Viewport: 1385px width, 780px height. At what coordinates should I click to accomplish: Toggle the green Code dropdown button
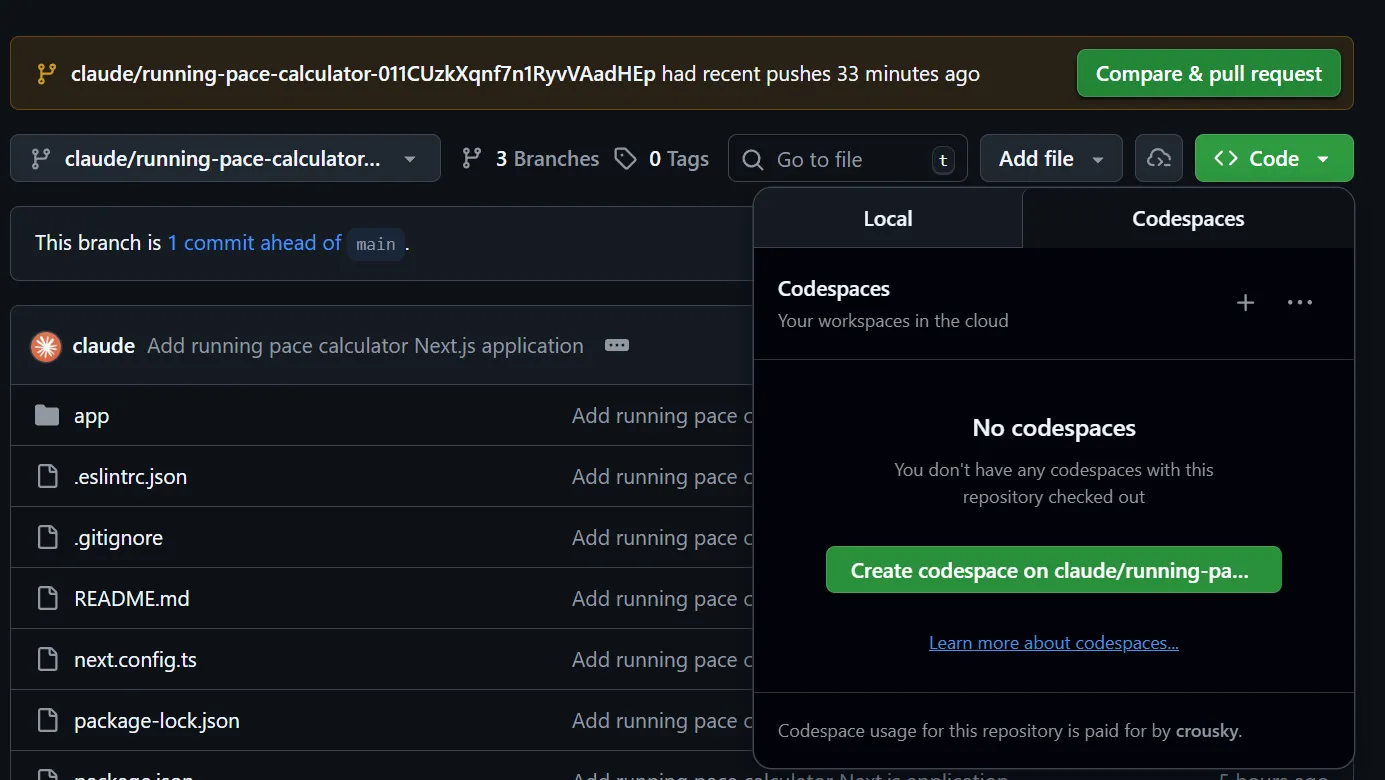pos(1273,159)
